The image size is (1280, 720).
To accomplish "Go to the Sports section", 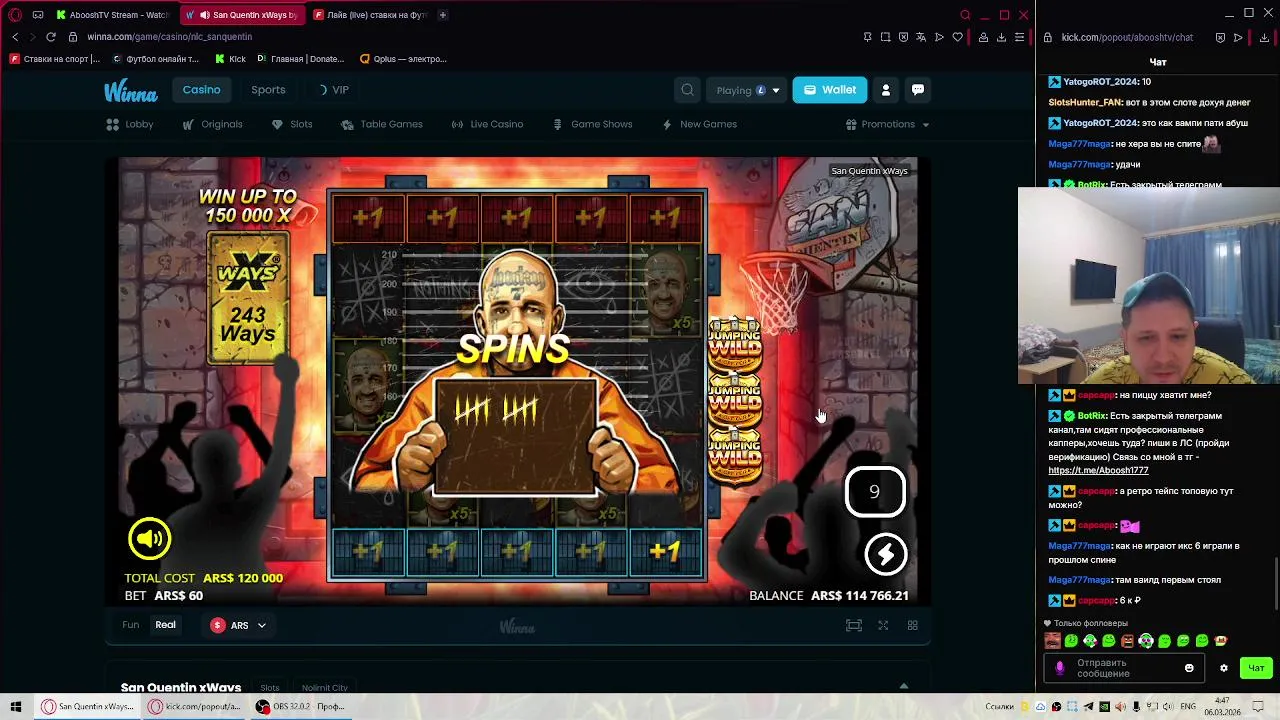I will point(268,90).
